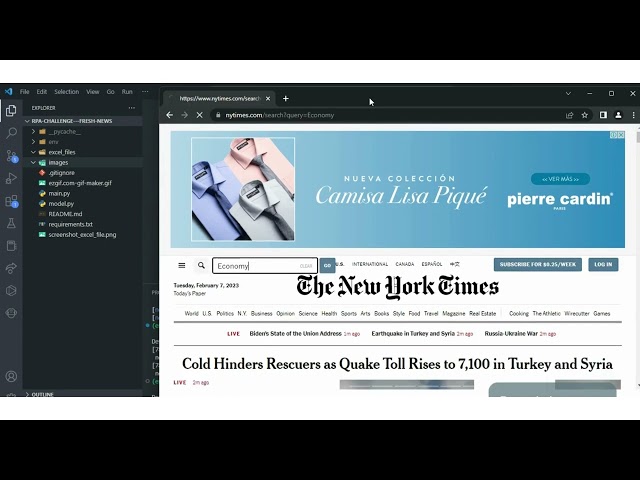The height and width of the screenshot is (480, 640).
Task: Open Chrome side panel icon
Action: pyautogui.click(x=603, y=115)
